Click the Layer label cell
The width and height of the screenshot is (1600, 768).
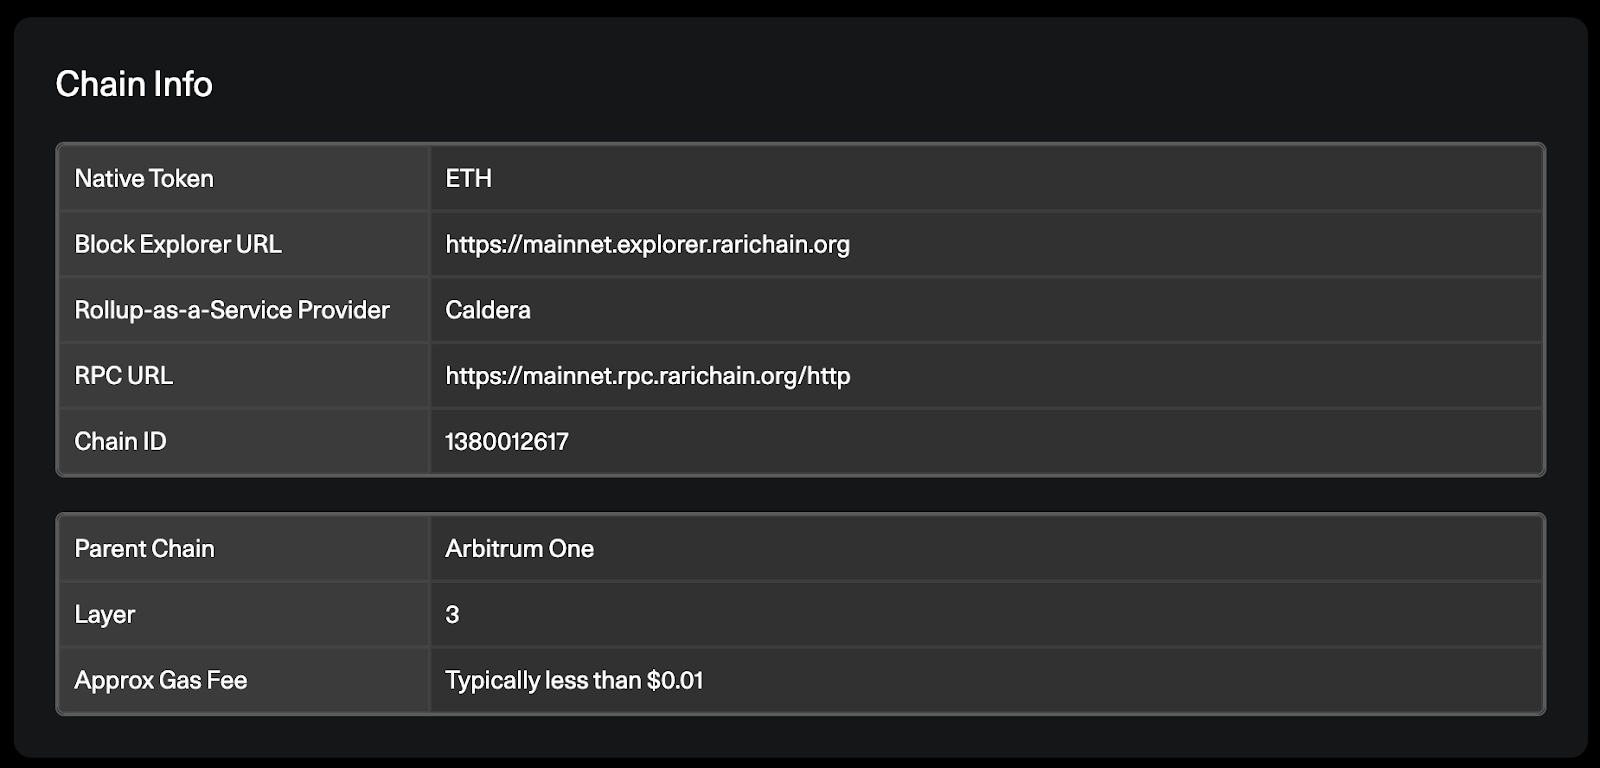tap(244, 614)
